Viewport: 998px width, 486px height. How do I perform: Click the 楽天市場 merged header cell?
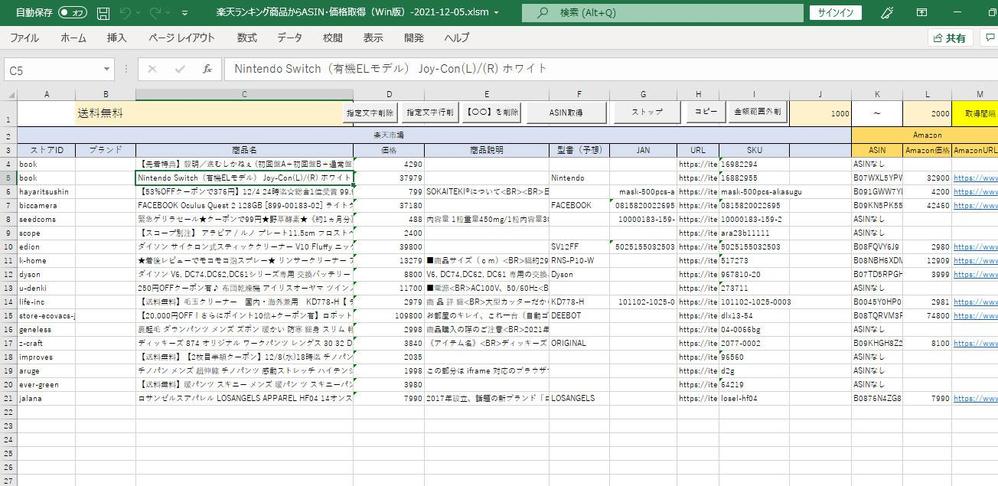pos(434,135)
